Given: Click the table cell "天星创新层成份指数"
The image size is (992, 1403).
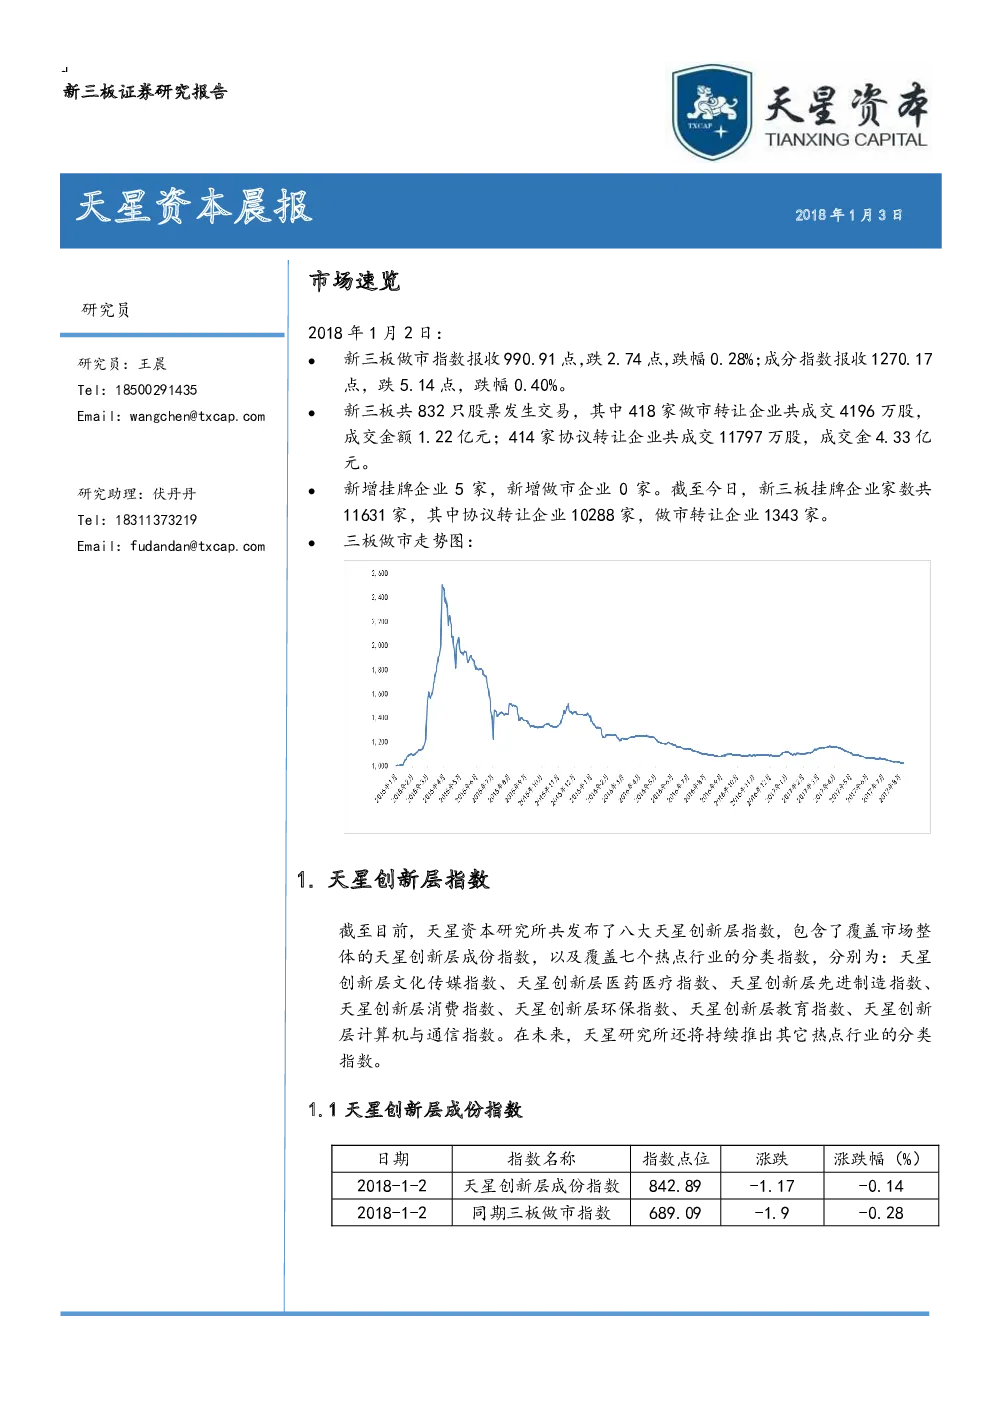Looking at the screenshot, I should tap(541, 1186).
